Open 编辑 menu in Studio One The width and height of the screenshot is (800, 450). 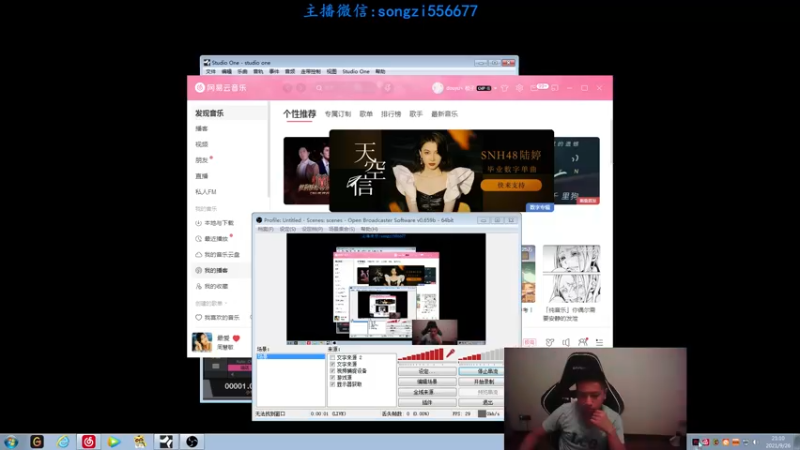(x=227, y=71)
